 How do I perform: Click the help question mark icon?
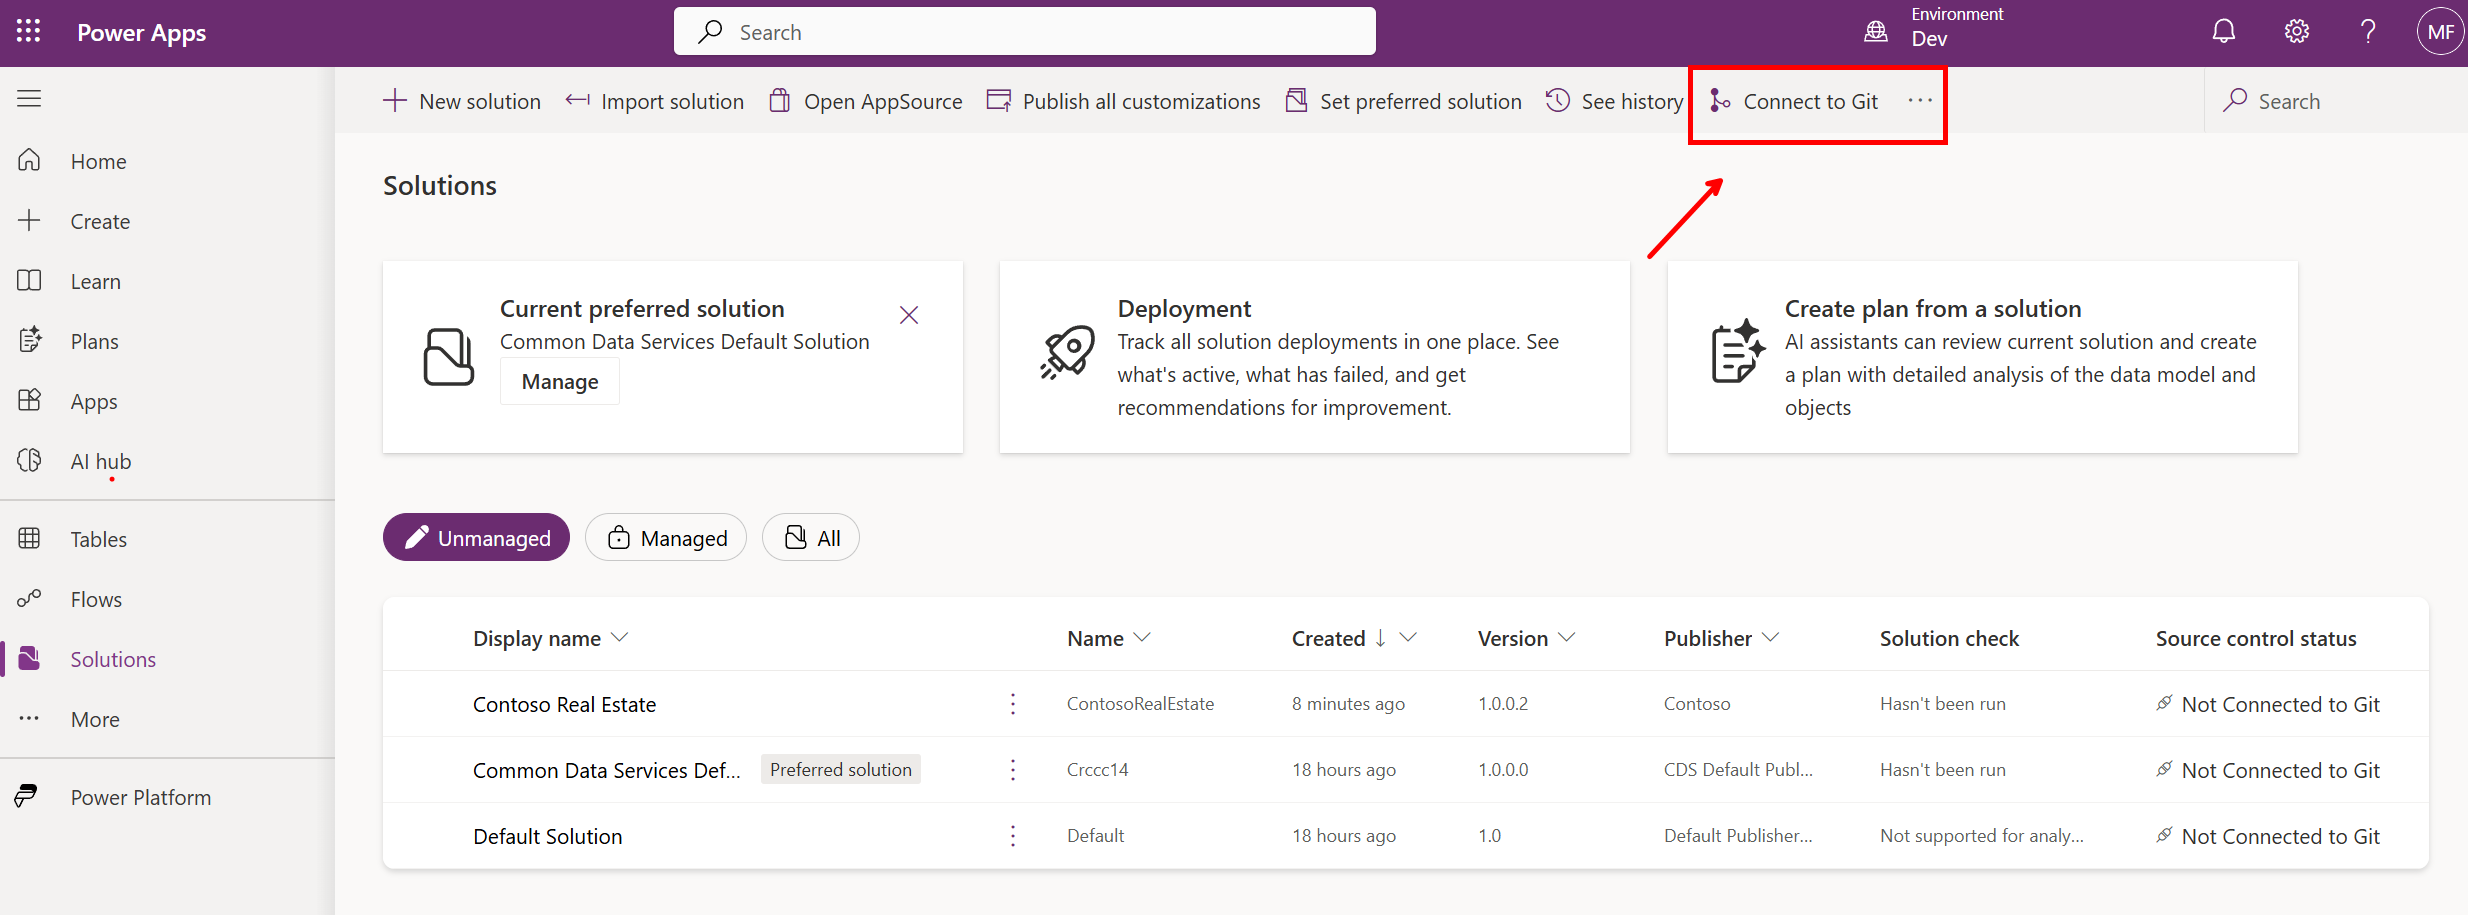(x=2368, y=32)
